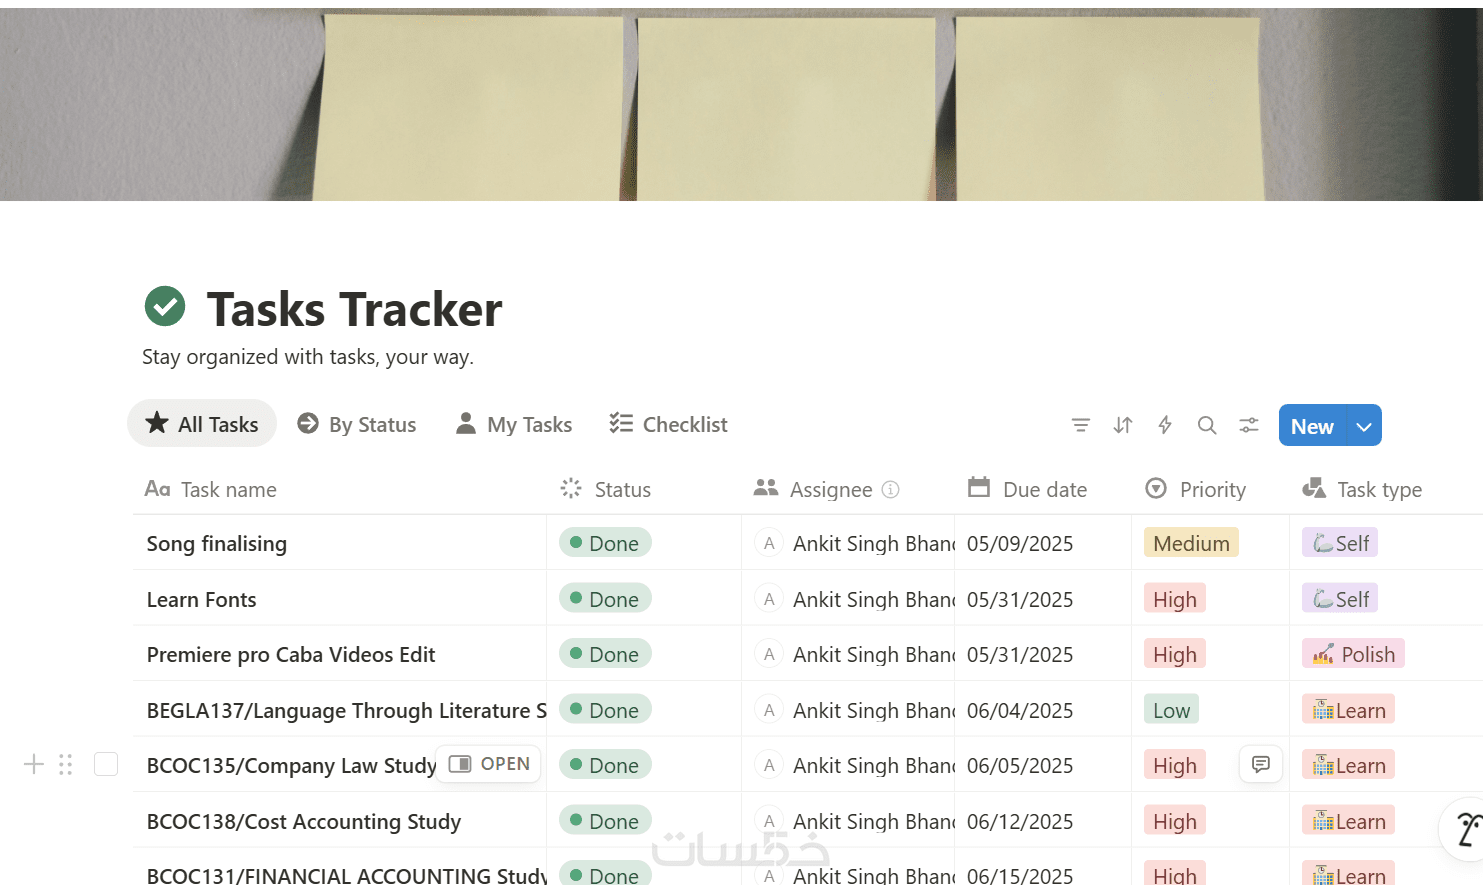The width and height of the screenshot is (1483, 885).
Task: Open Polish task type tag
Action: pos(1353,654)
